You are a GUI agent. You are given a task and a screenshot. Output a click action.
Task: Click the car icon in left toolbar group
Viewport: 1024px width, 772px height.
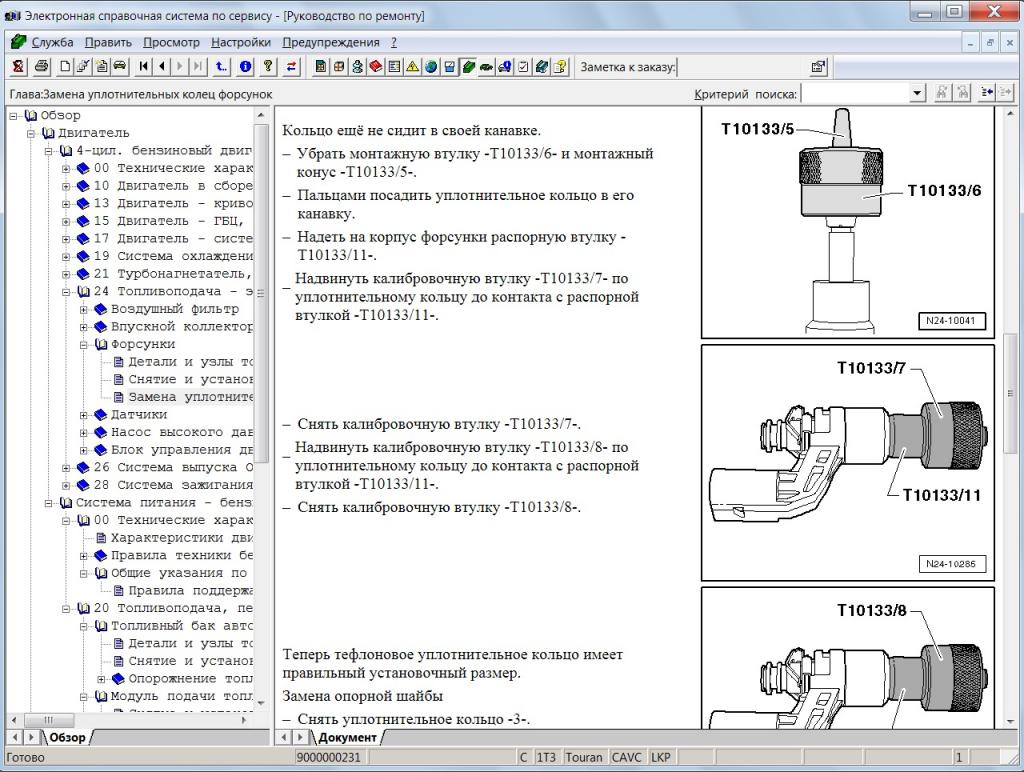point(120,67)
